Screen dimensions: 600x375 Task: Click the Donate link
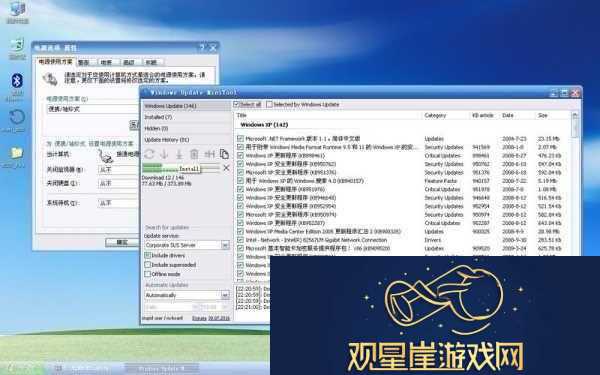coord(199,318)
